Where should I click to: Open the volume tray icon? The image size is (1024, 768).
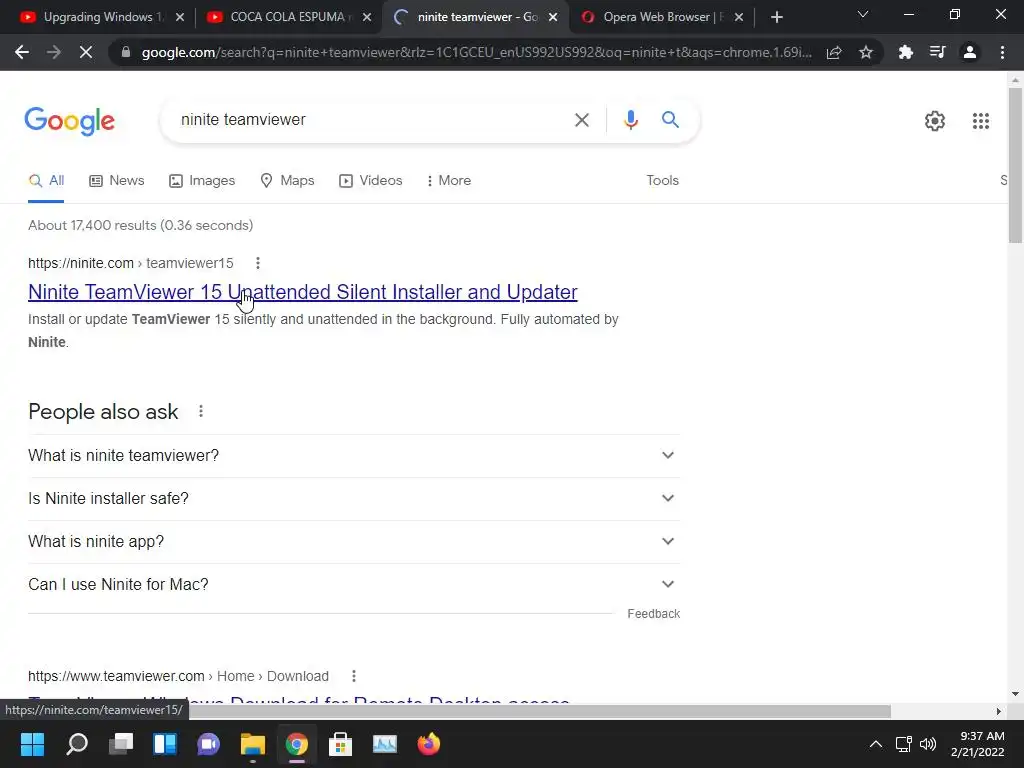click(927, 744)
